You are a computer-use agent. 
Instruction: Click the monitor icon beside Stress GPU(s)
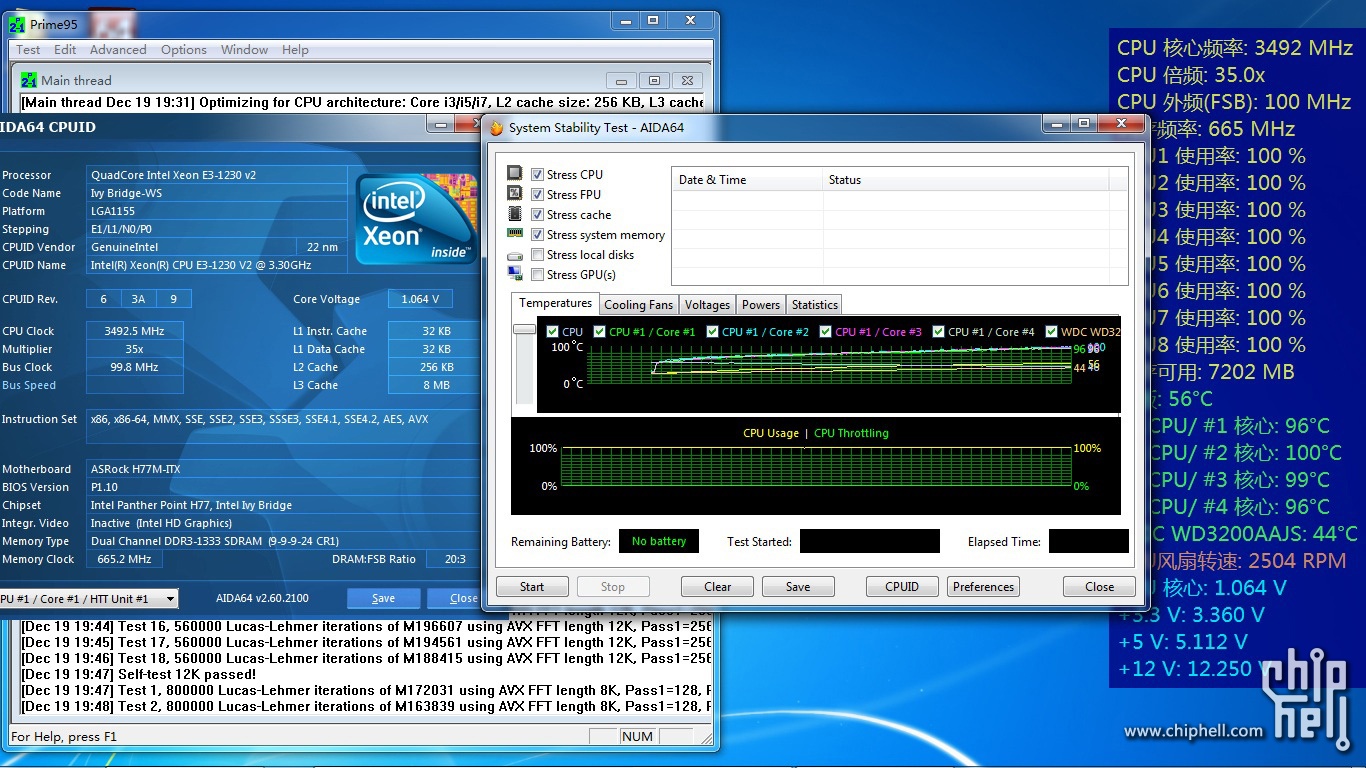point(515,274)
